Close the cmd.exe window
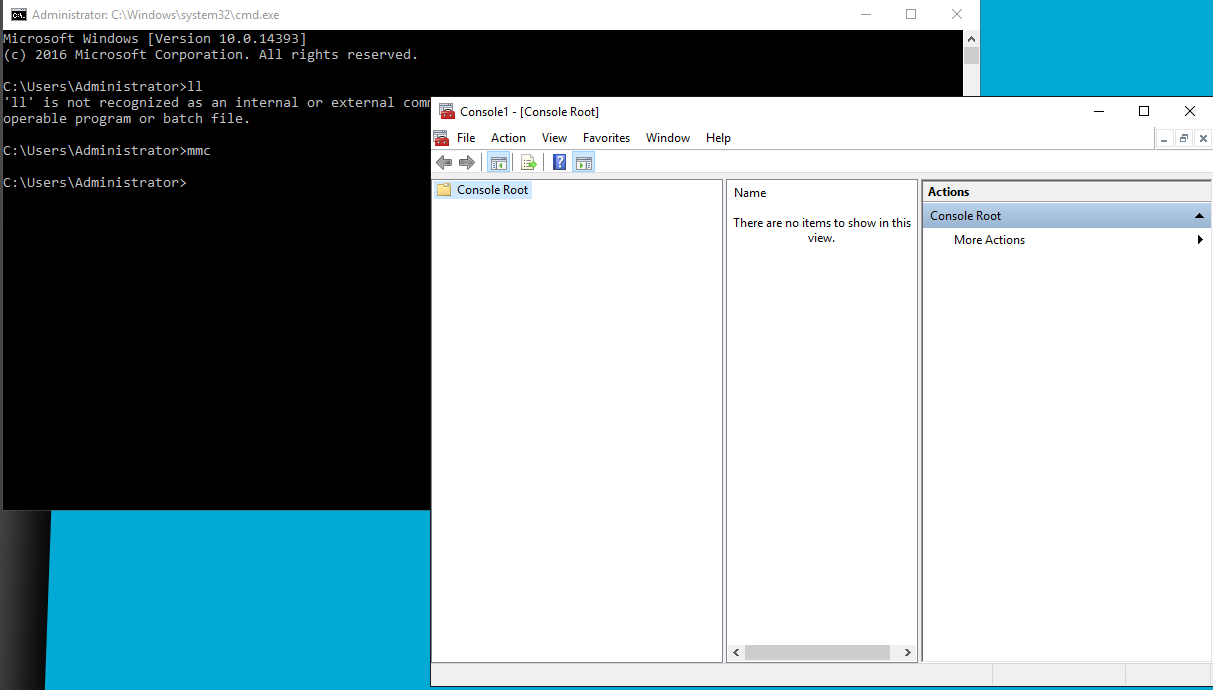 click(957, 14)
